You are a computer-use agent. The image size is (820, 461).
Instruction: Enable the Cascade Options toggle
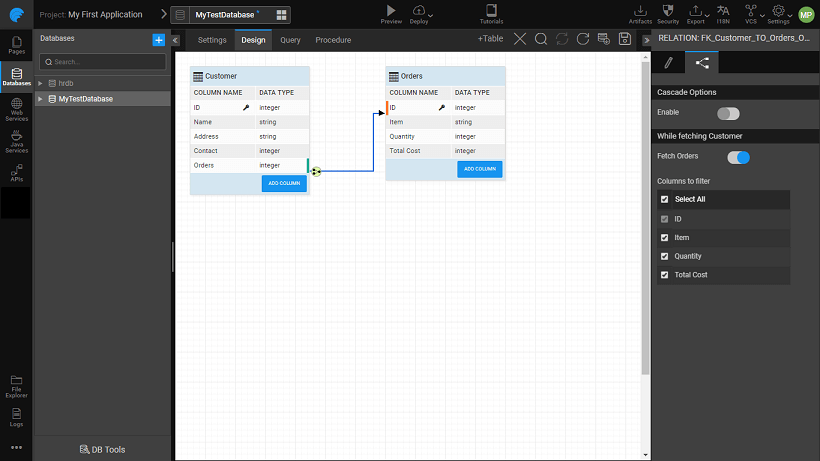[728, 113]
